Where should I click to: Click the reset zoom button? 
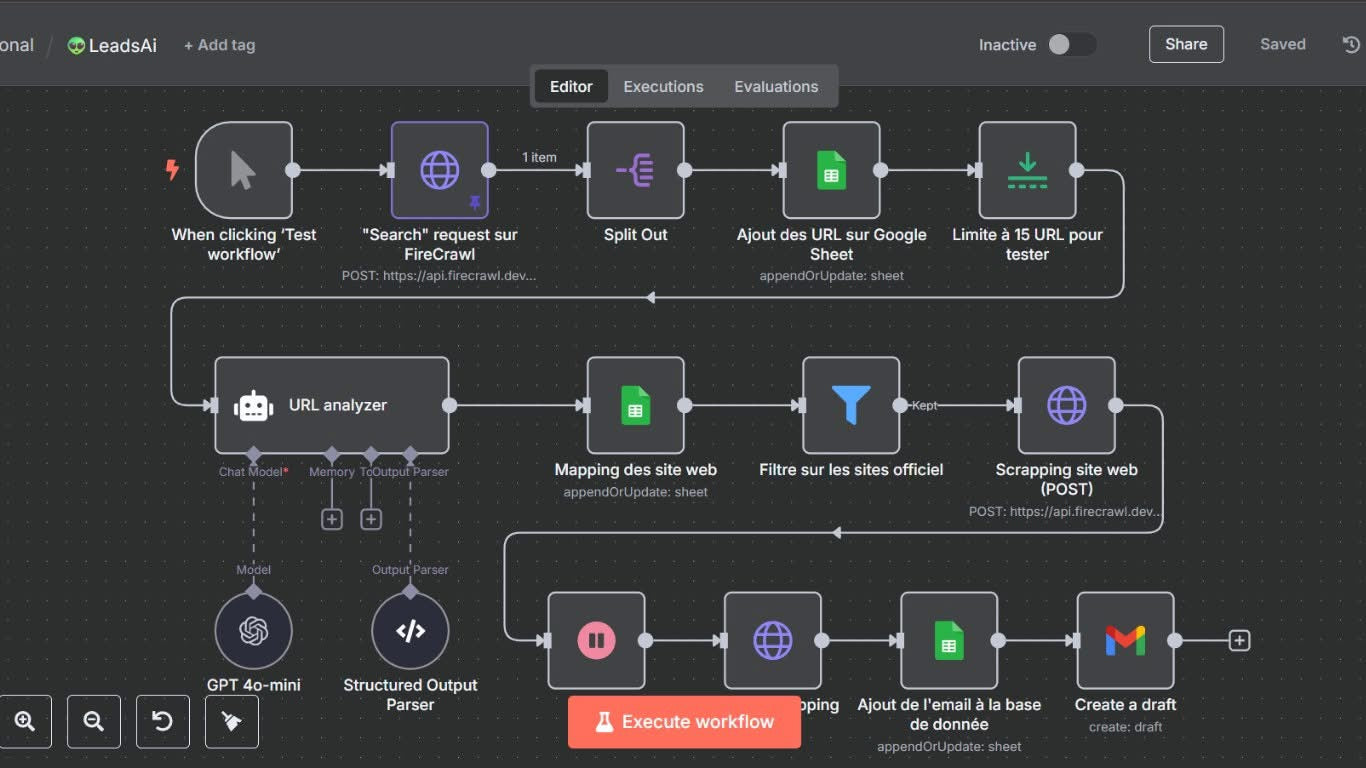coord(163,721)
